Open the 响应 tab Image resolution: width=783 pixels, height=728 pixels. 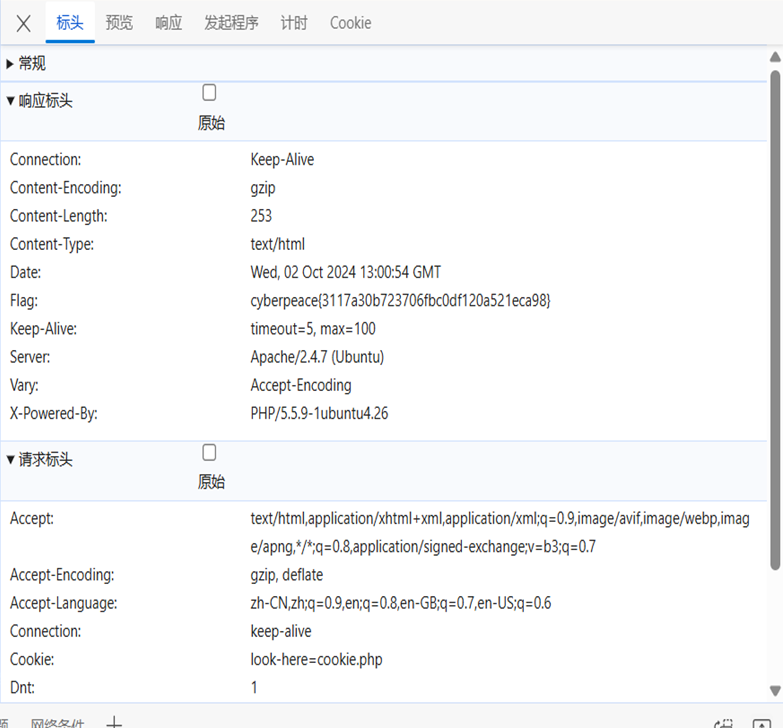(169, 23)
